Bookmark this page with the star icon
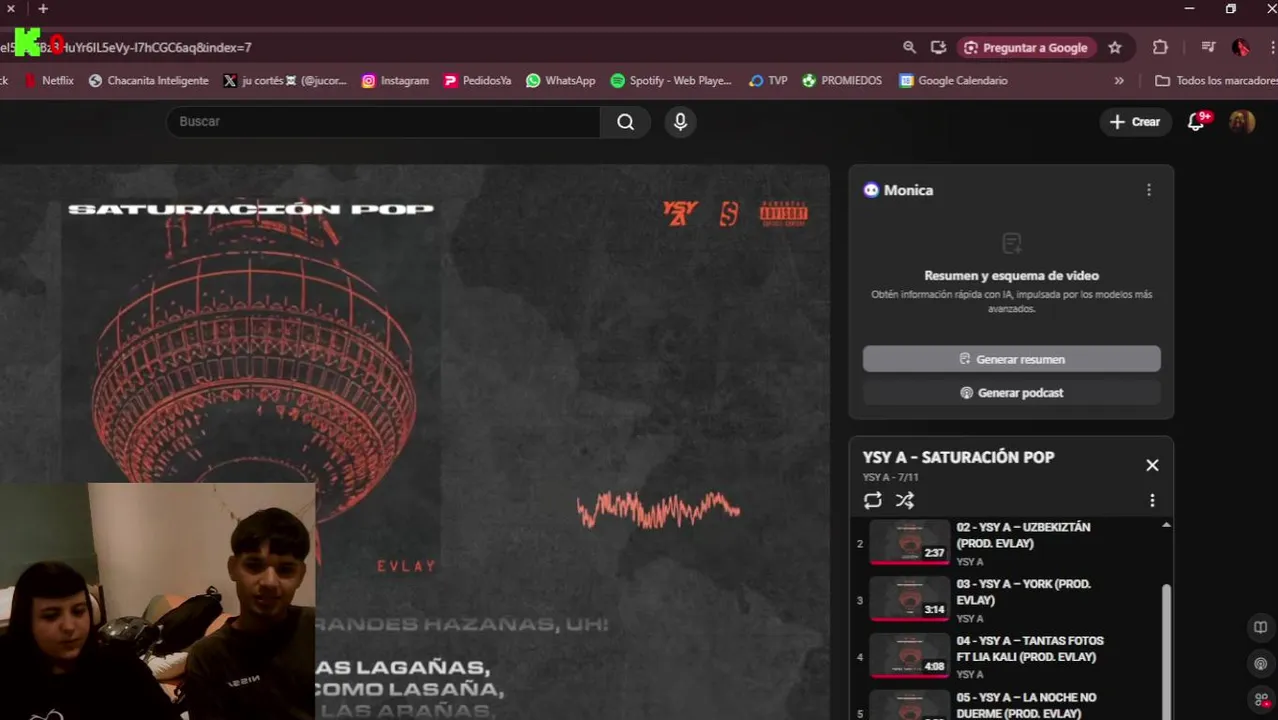This screenshot has height=720, width=1278. click(x=1115, y=47)
